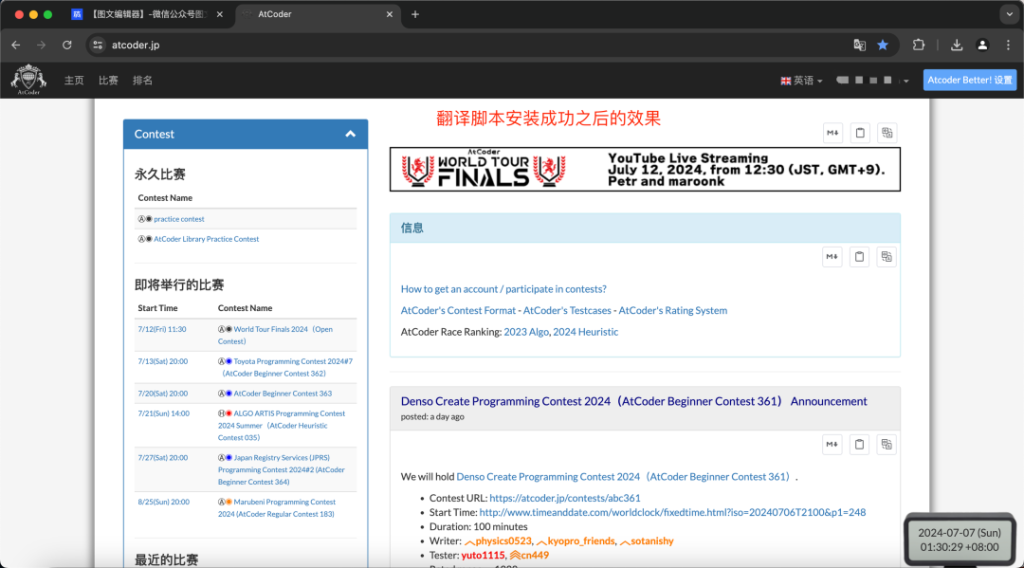Open writer physics0523 profile
Viewport: 1024px width, 568px height.
coord(498,541)
